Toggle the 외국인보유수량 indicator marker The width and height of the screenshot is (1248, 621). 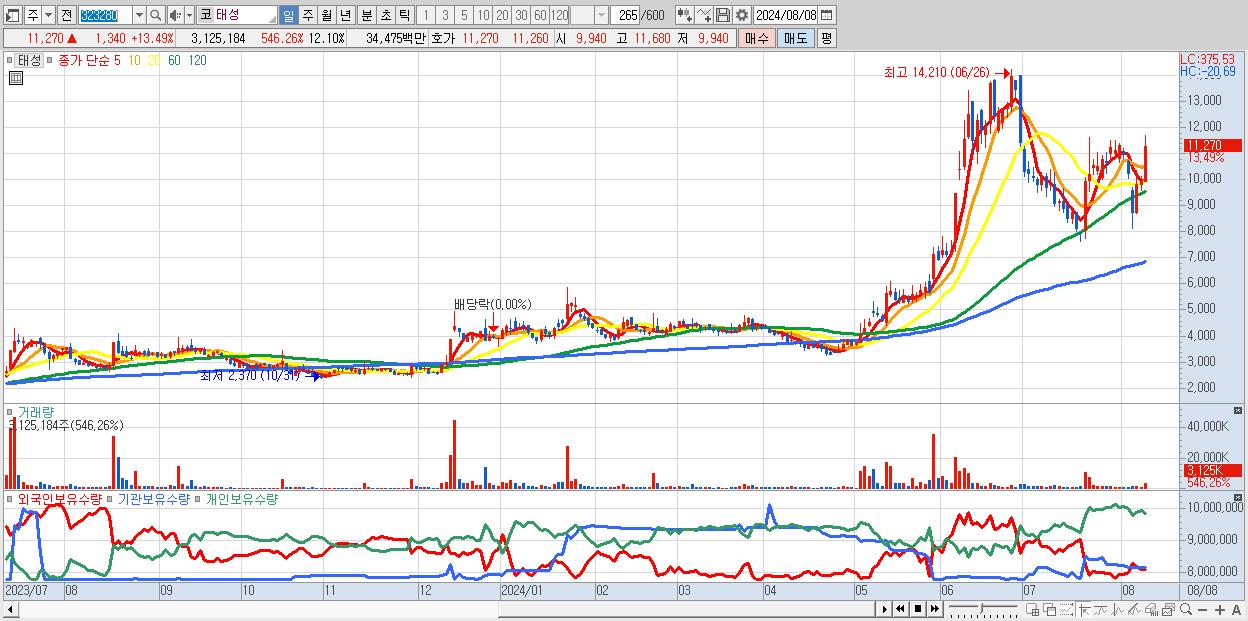[11, 498]
